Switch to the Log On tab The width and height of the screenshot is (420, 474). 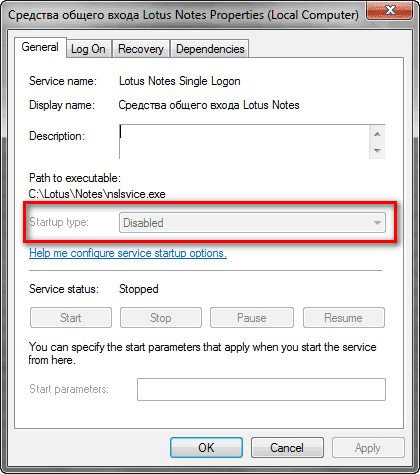click(88, 49)
